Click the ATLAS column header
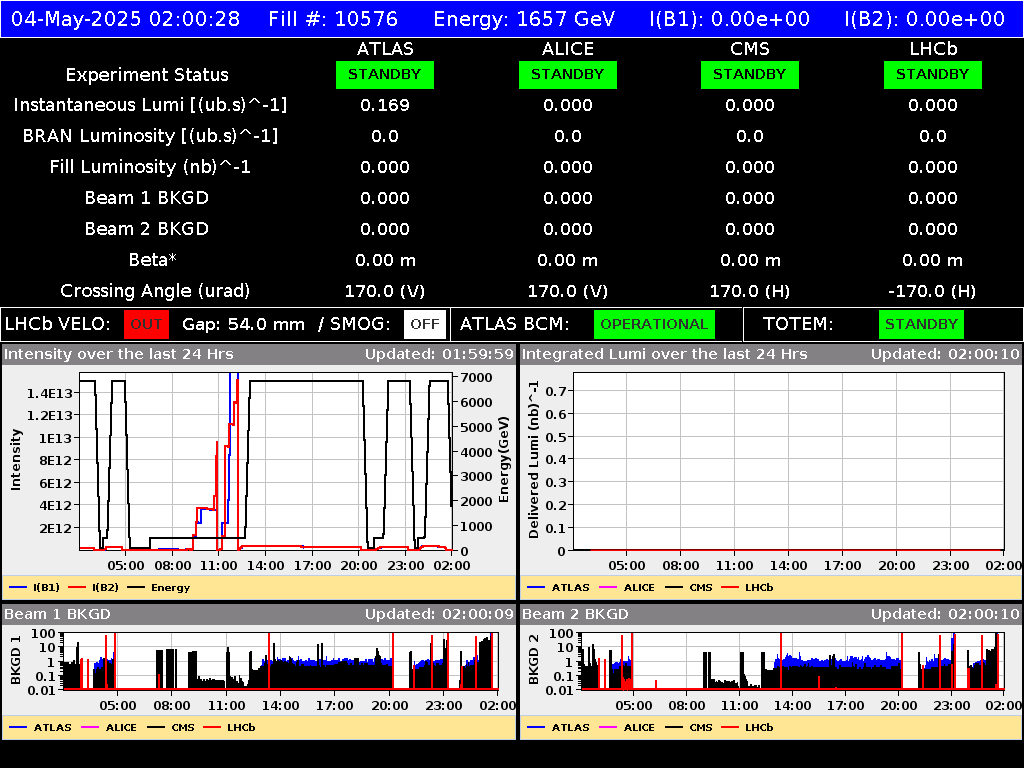1024x768 pixels. pos(385,49)
